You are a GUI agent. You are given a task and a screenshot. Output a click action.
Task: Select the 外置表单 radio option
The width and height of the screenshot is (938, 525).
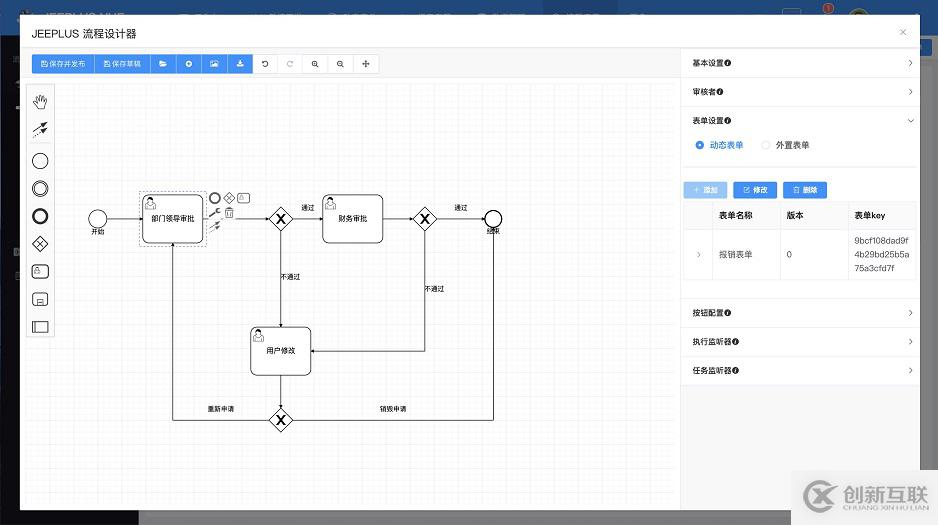766,145
